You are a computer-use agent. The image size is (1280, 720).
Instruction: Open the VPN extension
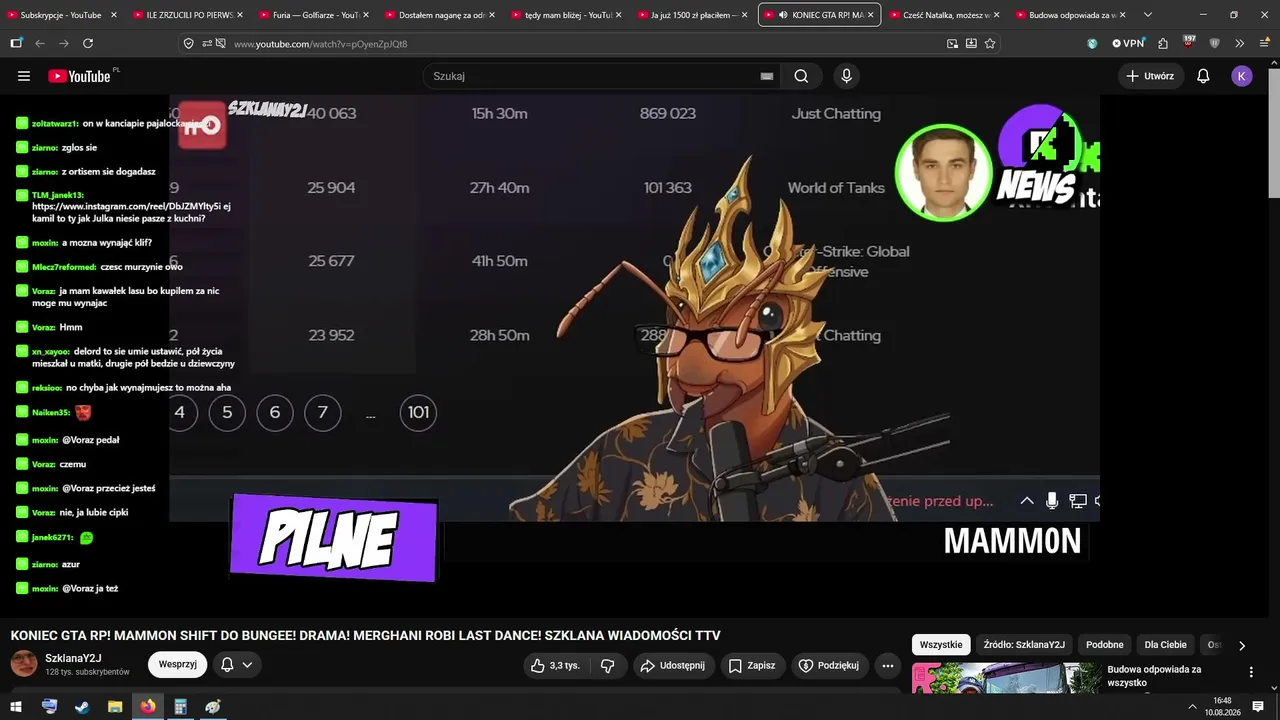1128,44
